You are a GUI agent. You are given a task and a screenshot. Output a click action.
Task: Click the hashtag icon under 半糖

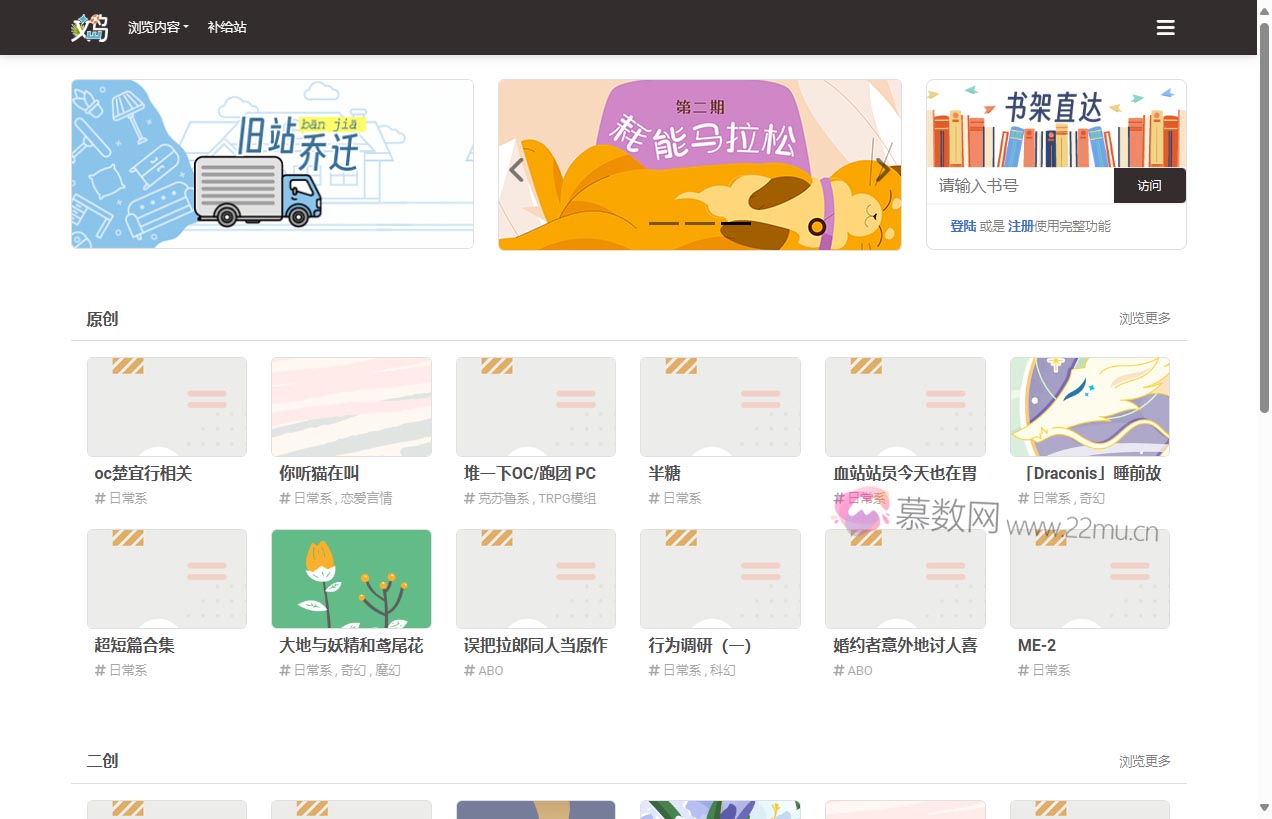click(654, 498)
